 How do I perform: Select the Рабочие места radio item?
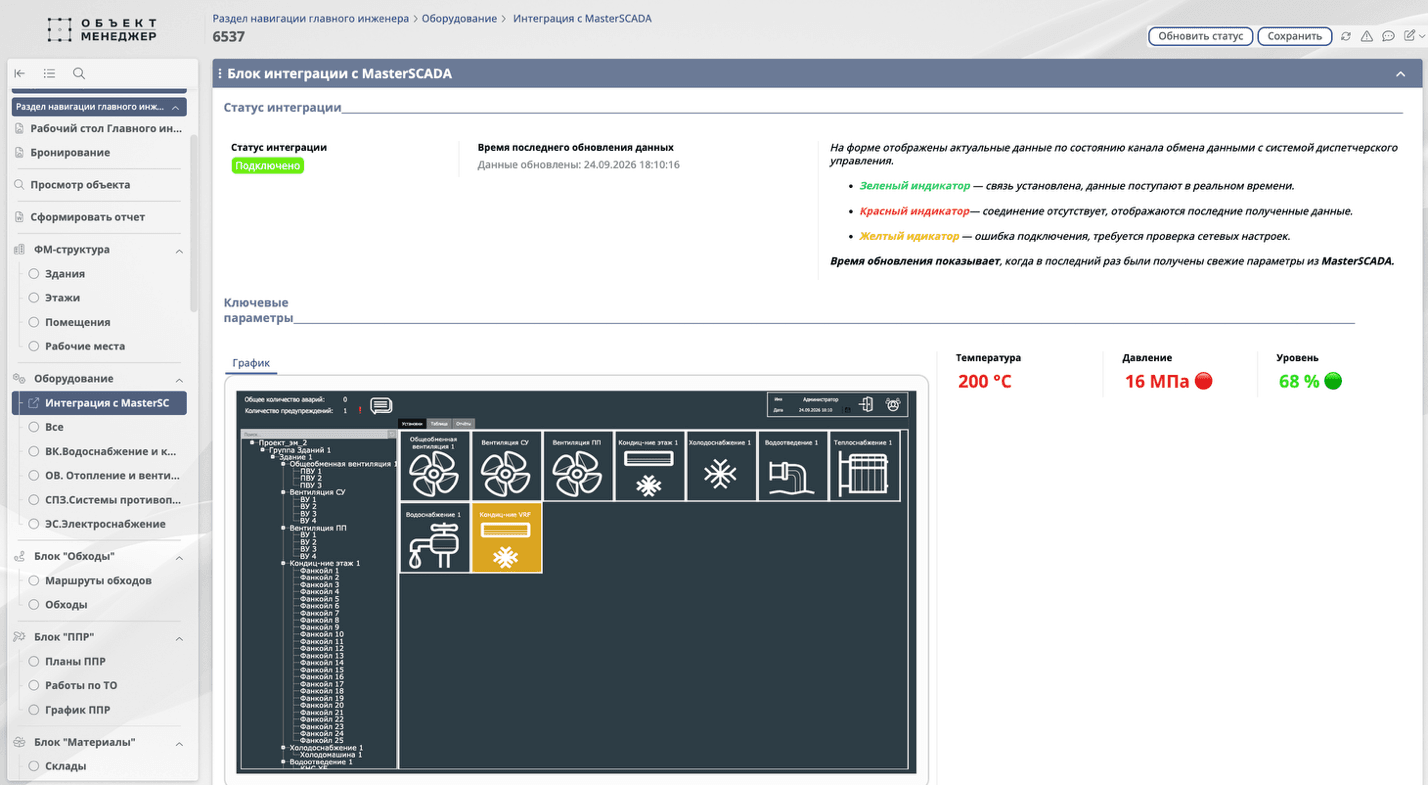(x=34, y=346)
